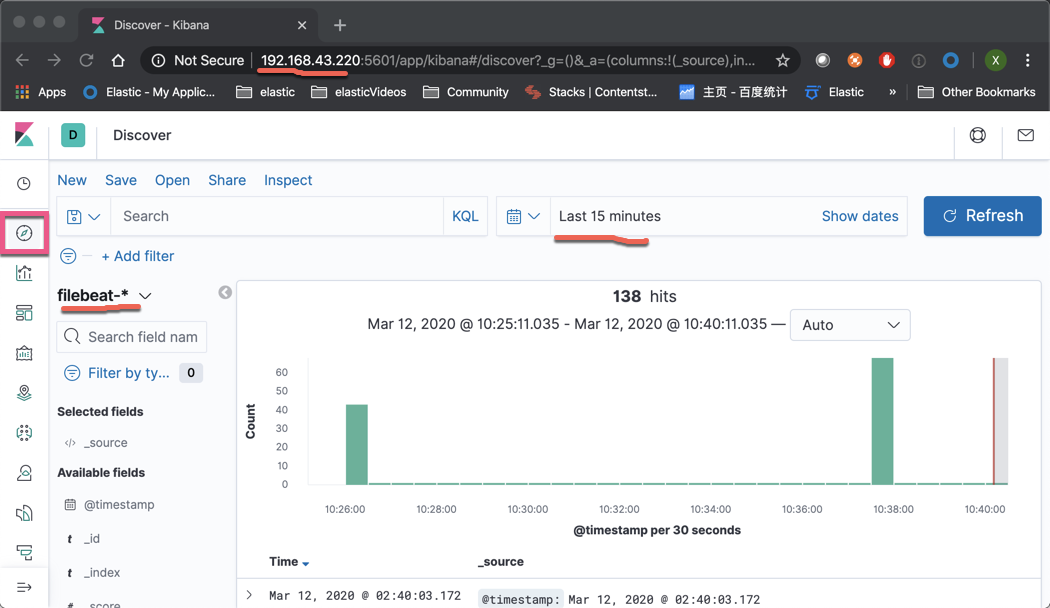Open the Auto interval dropdown on the histogram
This screenshot has width=1050, height=608.
click(x=850, y=324)
